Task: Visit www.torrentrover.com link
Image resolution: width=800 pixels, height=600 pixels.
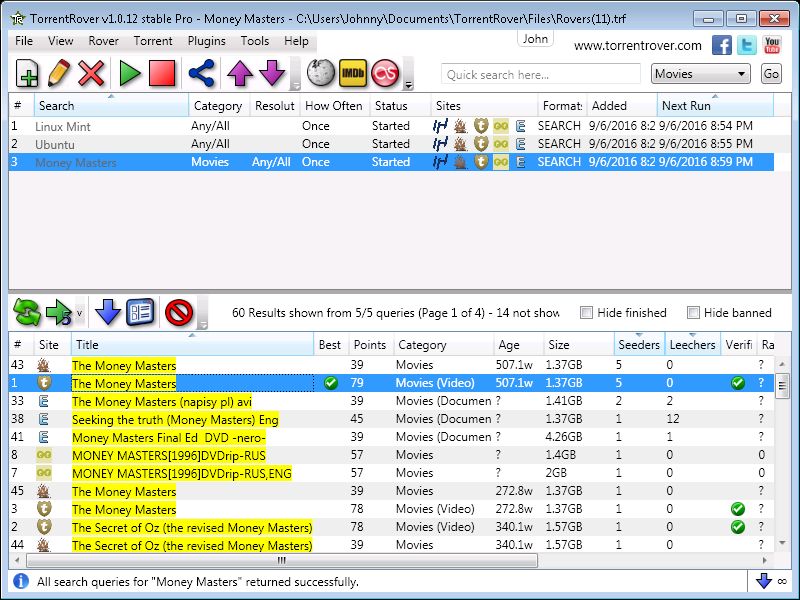Action: click(x=637, y=45)
